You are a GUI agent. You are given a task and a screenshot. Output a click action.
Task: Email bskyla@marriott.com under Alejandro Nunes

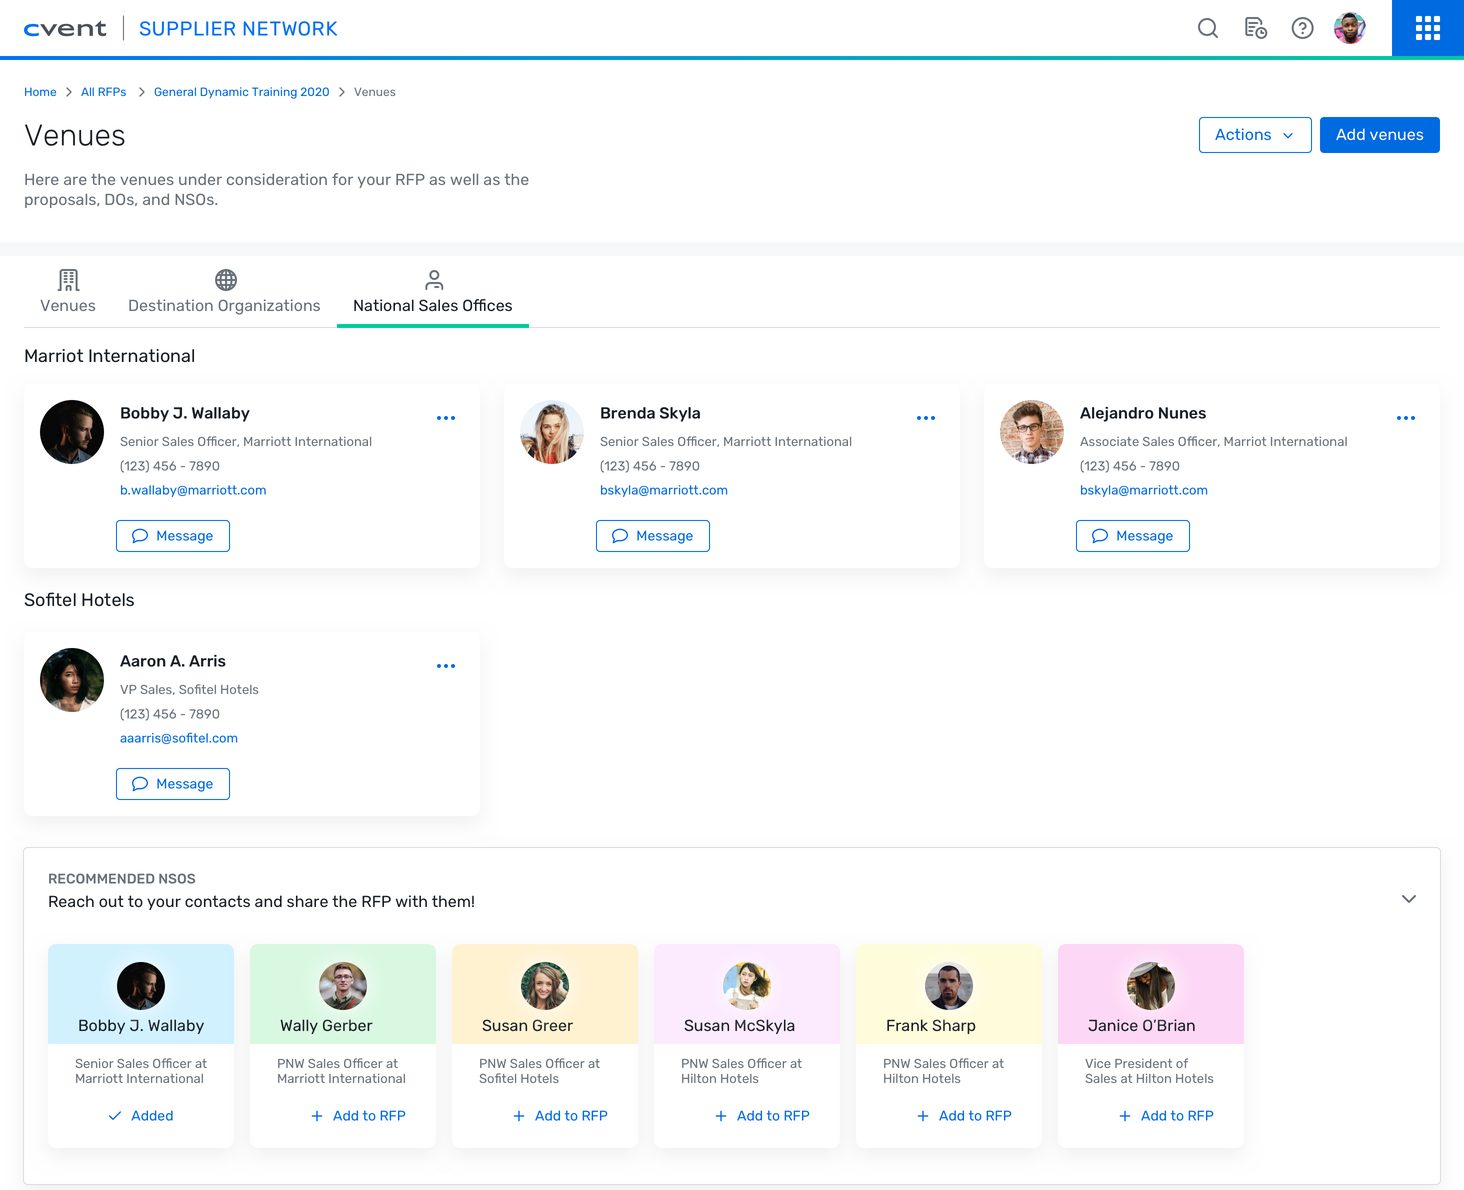pos(1144,490)
